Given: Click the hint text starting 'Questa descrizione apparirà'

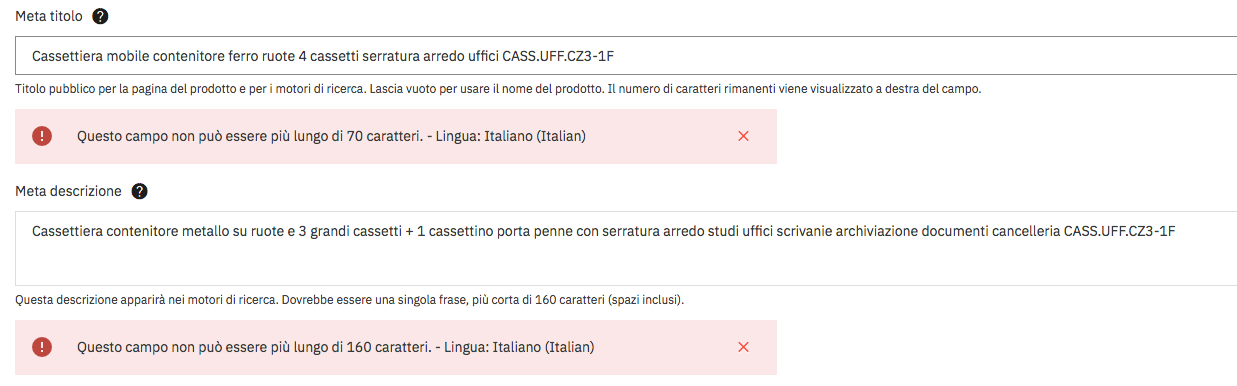Looking at the screenshot, I should point(350,300).
